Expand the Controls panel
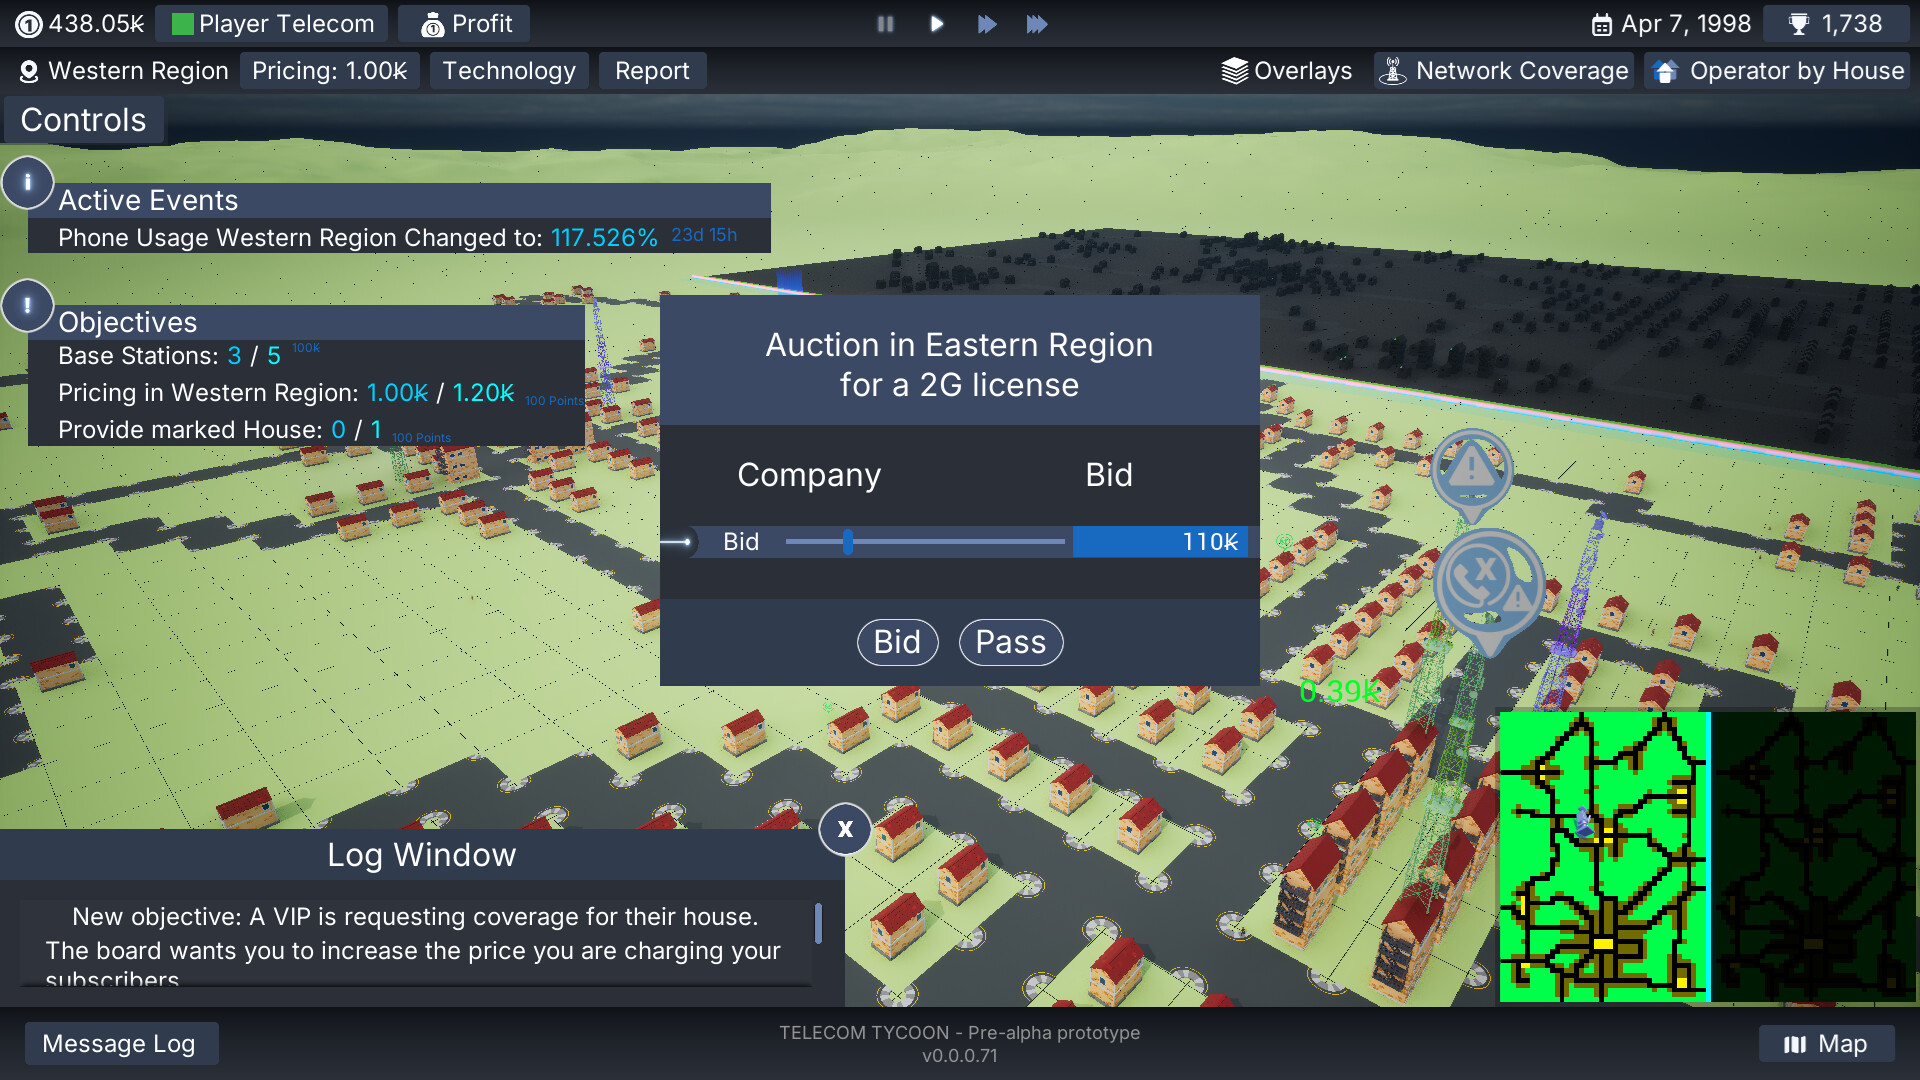The width and height of the screenshot is (1920, 1080). (x=83, y=120)
